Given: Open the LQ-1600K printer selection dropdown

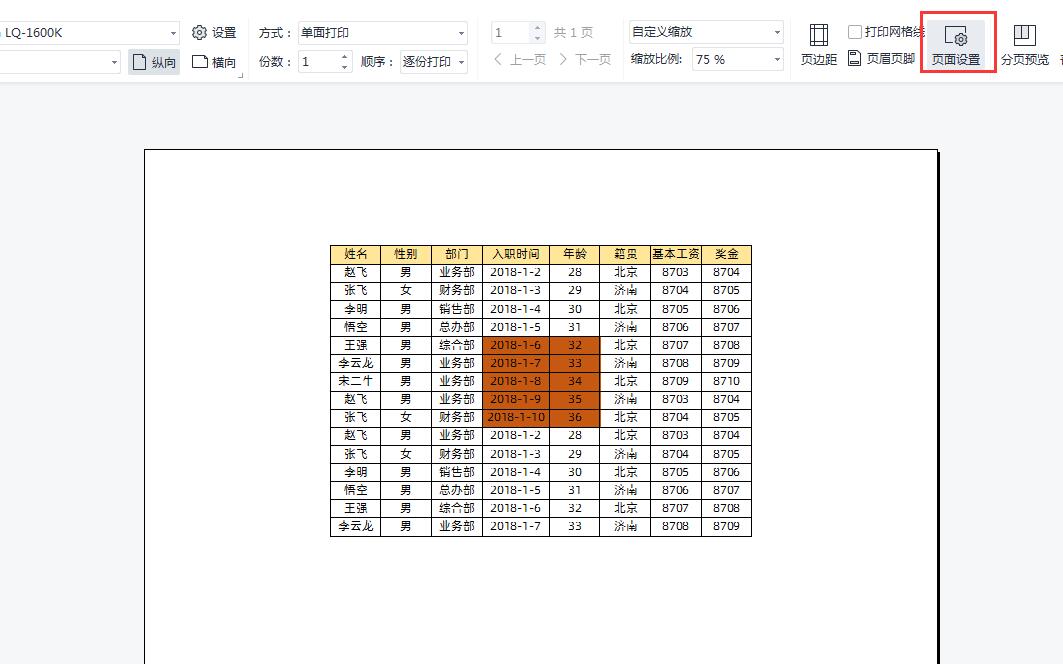Looking at the screenshot, I should 170,31.
